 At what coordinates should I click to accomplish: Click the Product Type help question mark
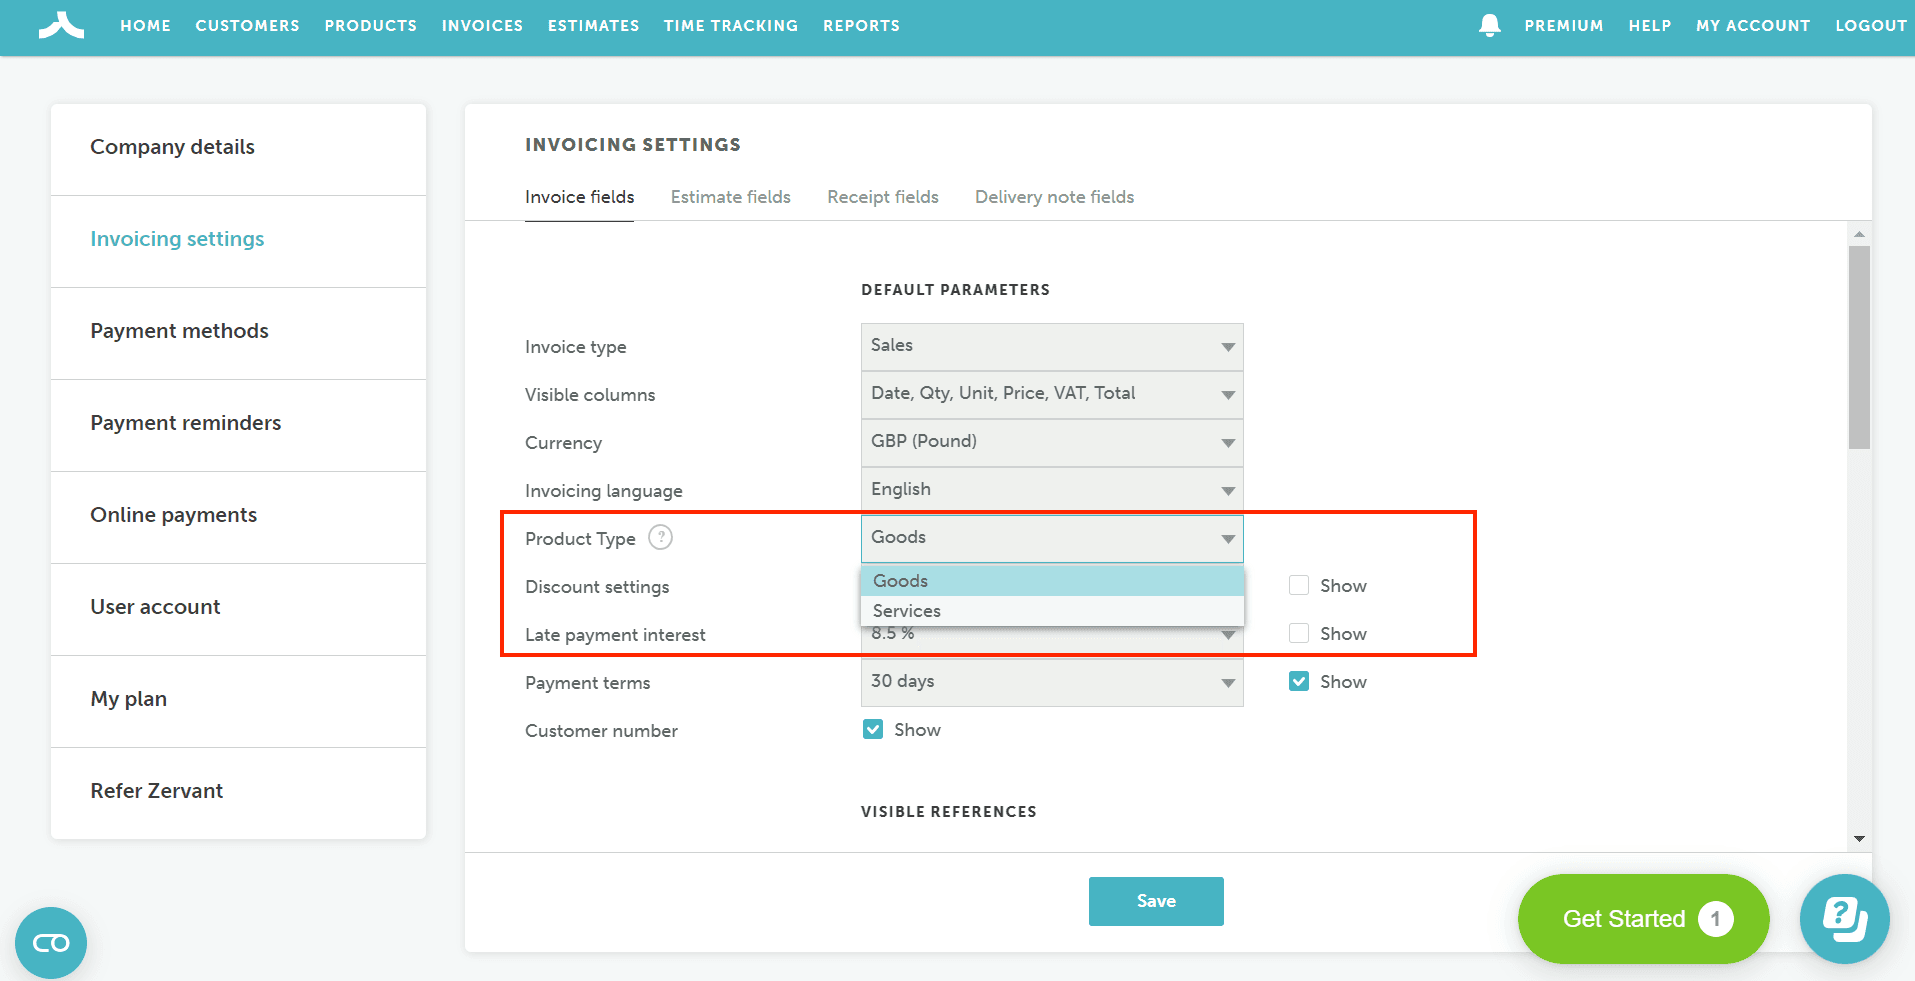click(x=660, y=538)
